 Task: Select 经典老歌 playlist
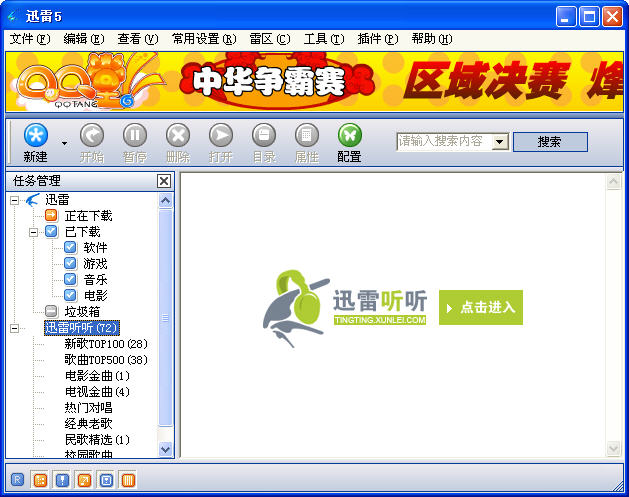[88, 424]
